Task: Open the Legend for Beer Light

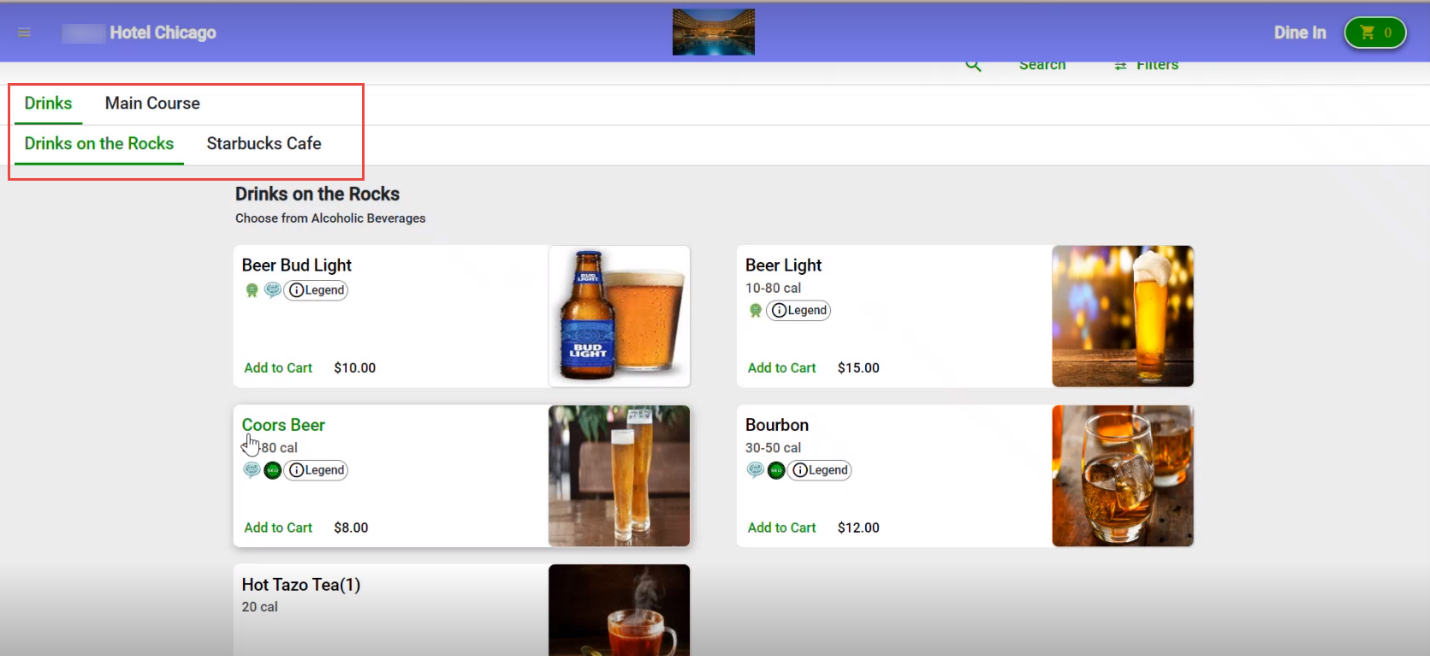Action: click(799, 310)
